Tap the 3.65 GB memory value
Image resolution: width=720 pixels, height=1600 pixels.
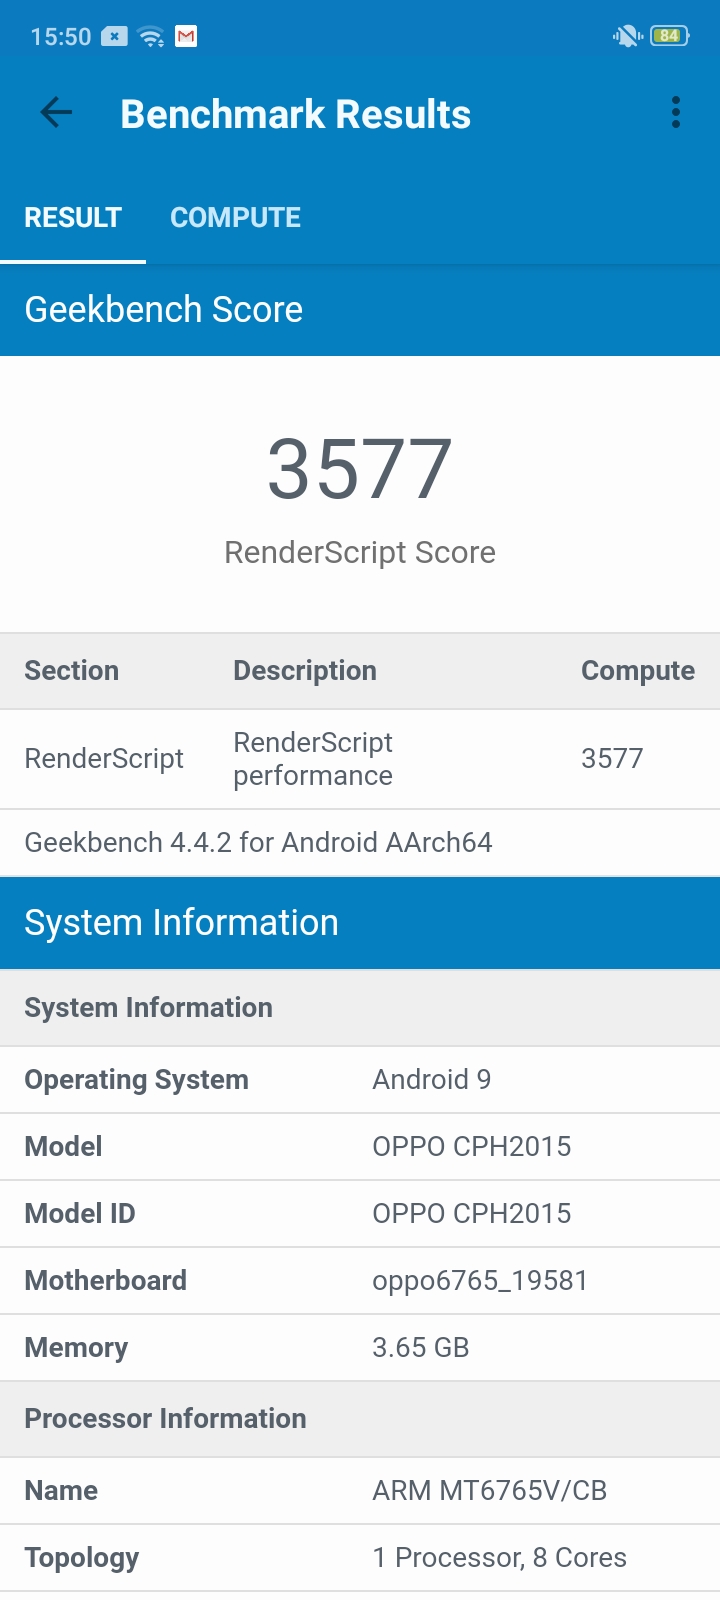[421, 1348]
